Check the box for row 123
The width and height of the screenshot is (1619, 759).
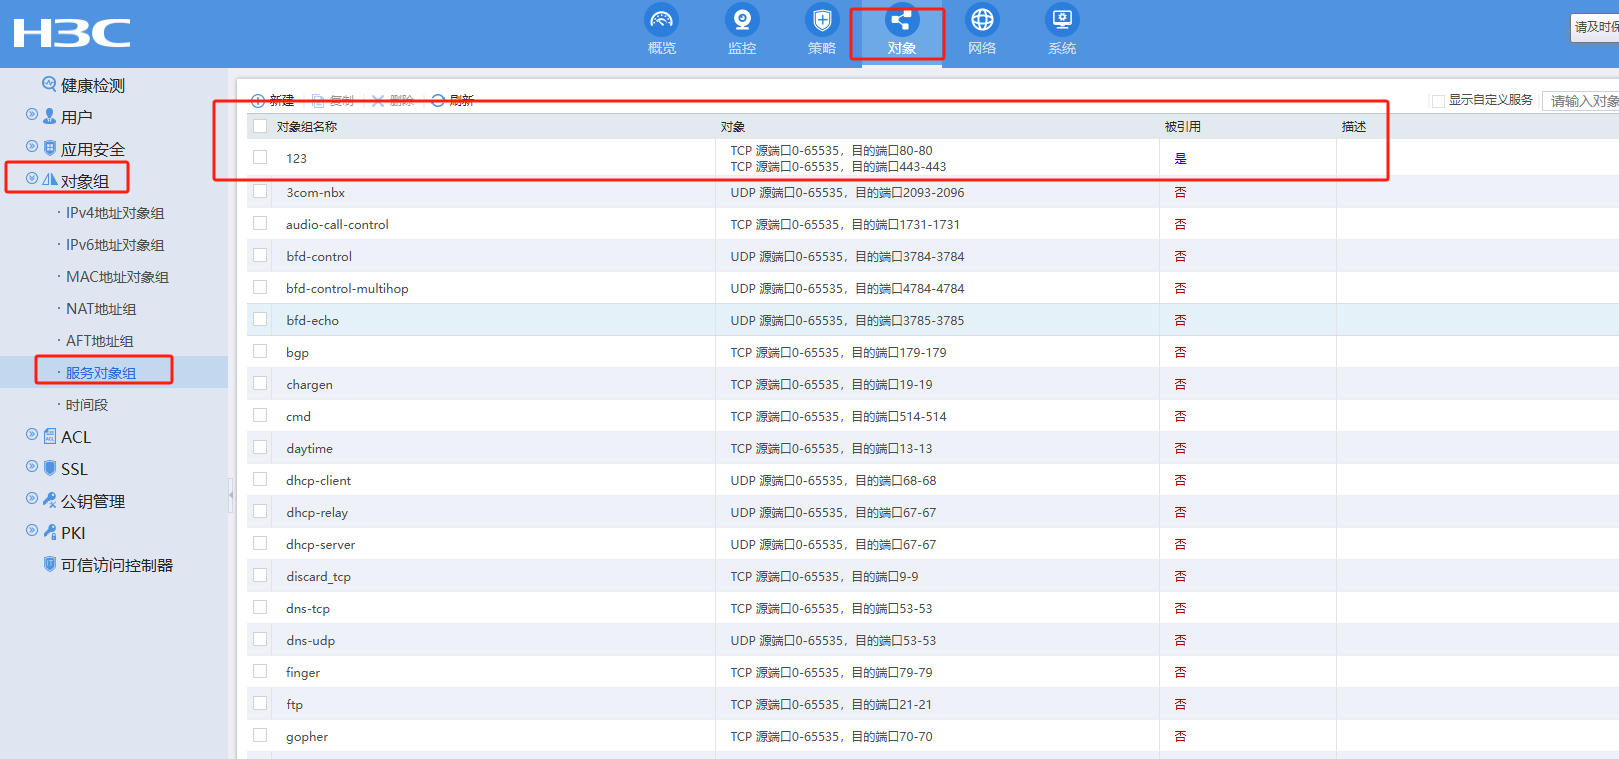(x=260, y=157)
